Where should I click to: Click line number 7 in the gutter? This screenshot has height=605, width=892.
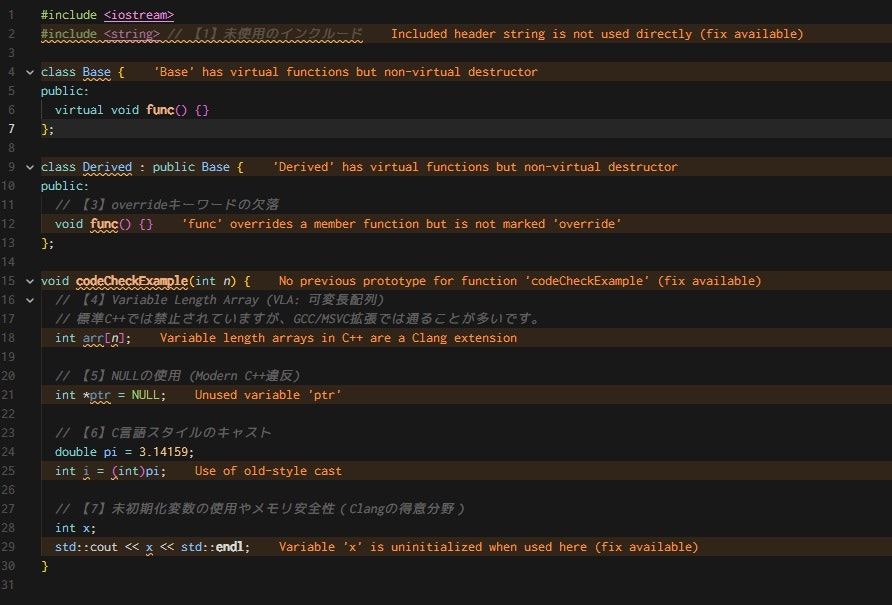click(x=11, y=129)
